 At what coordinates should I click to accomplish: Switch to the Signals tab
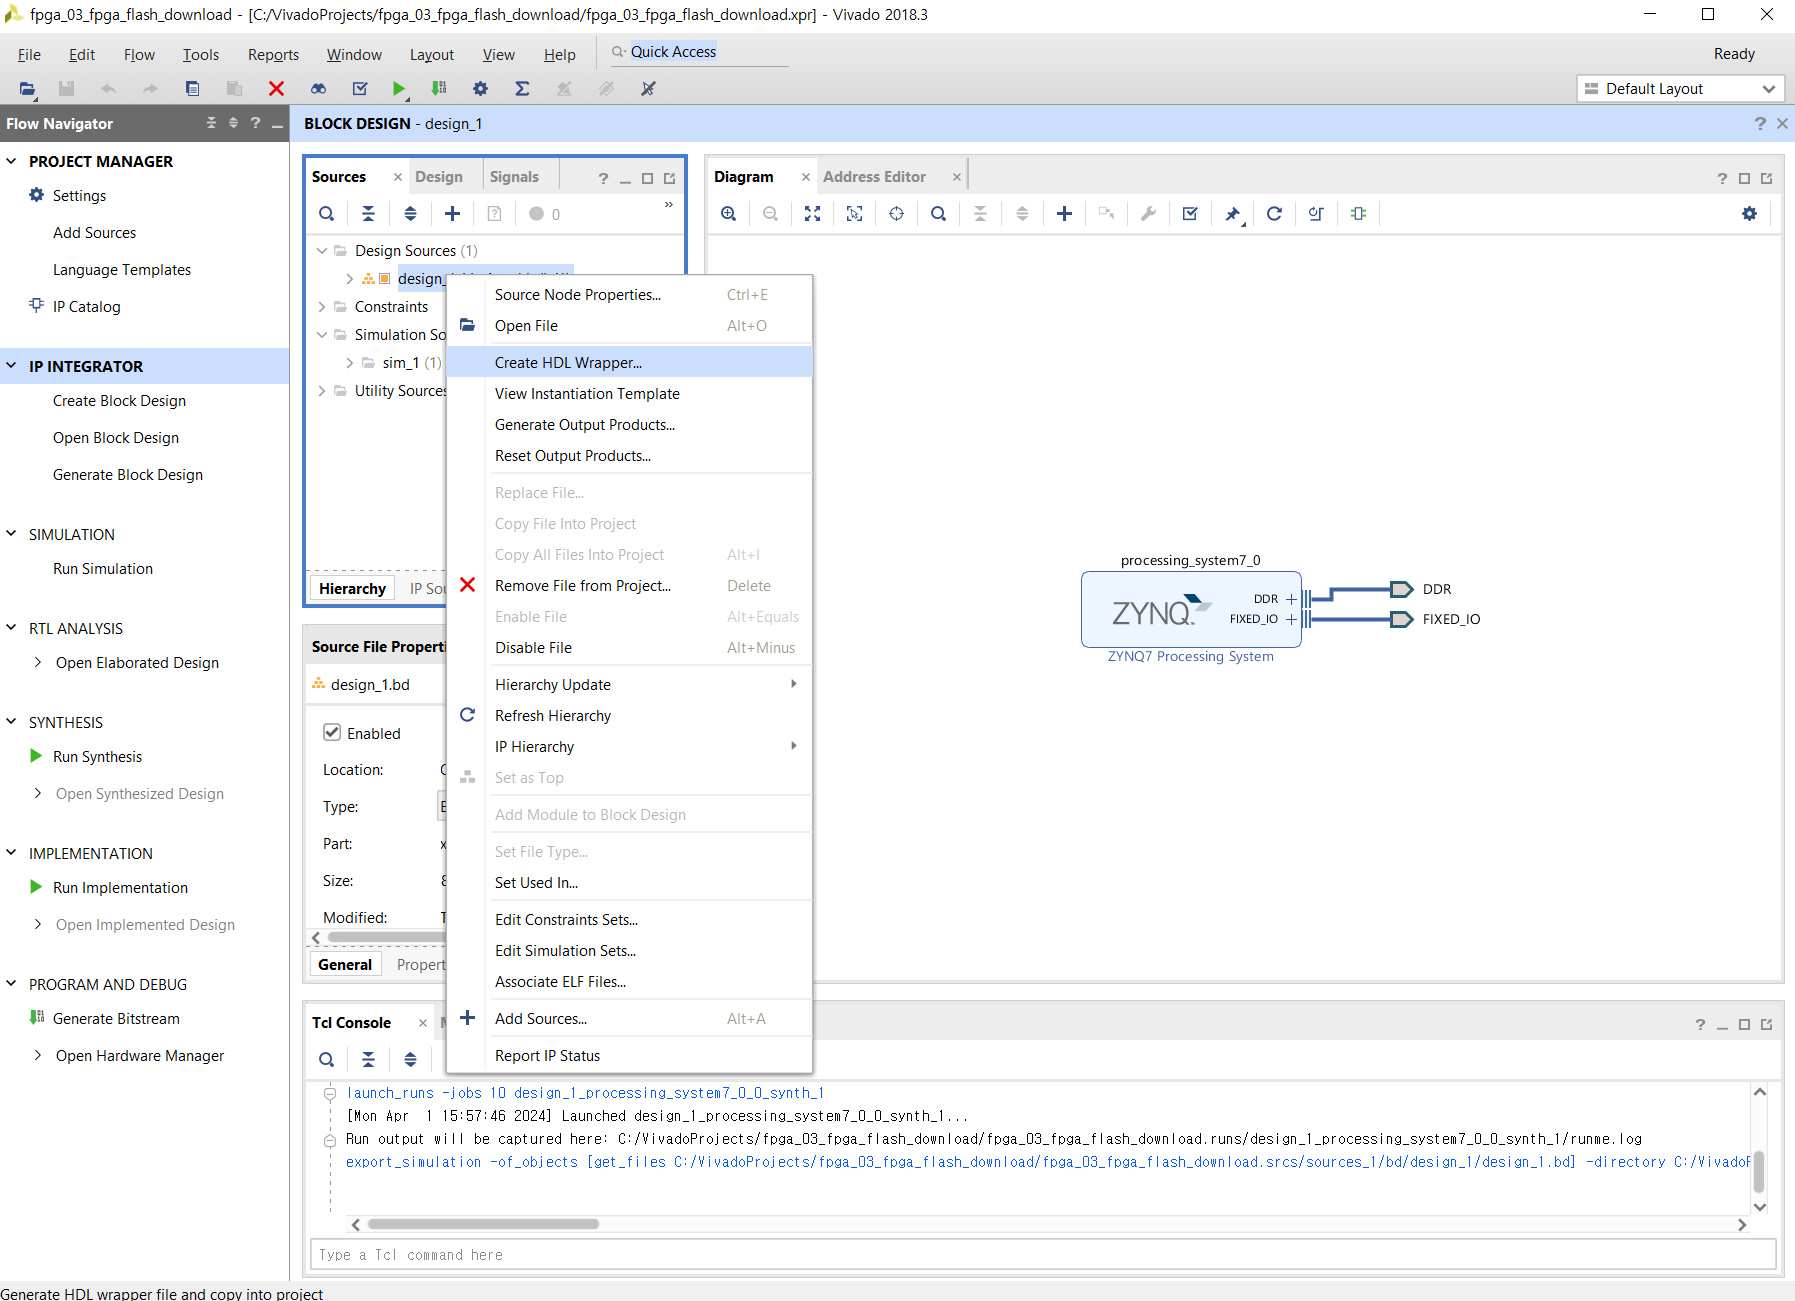[514, 177]
